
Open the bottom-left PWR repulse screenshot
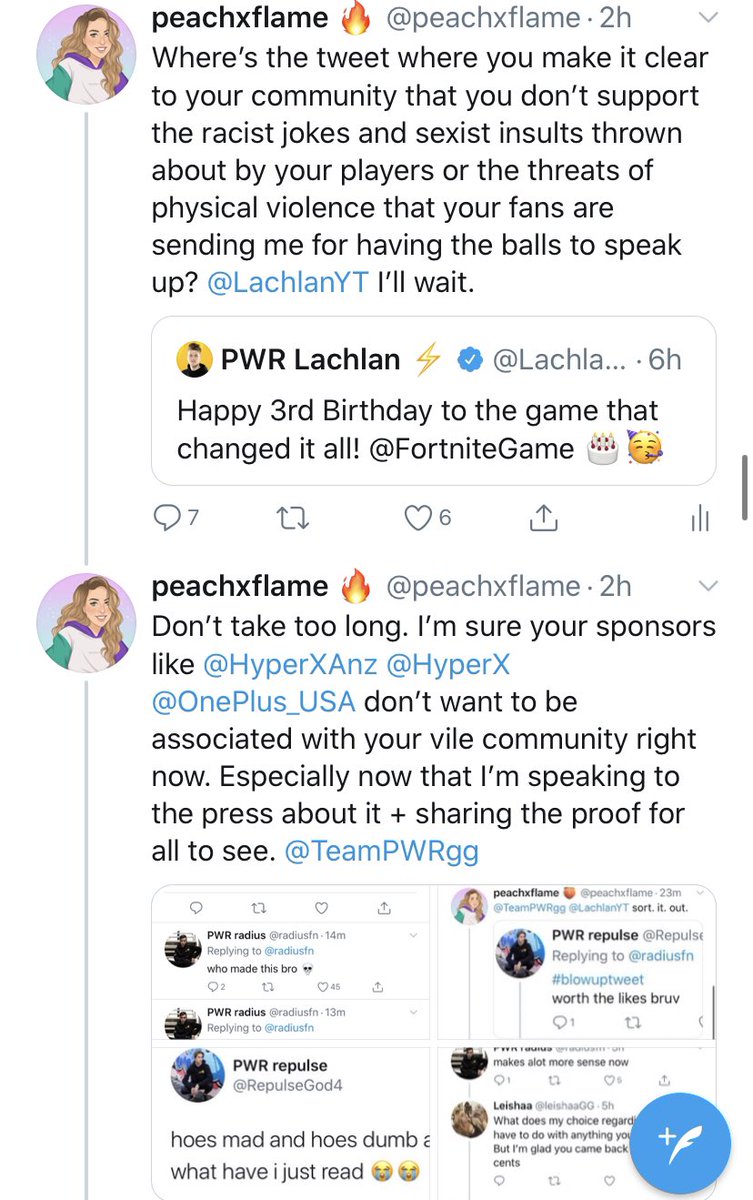tap(291, 1122)
